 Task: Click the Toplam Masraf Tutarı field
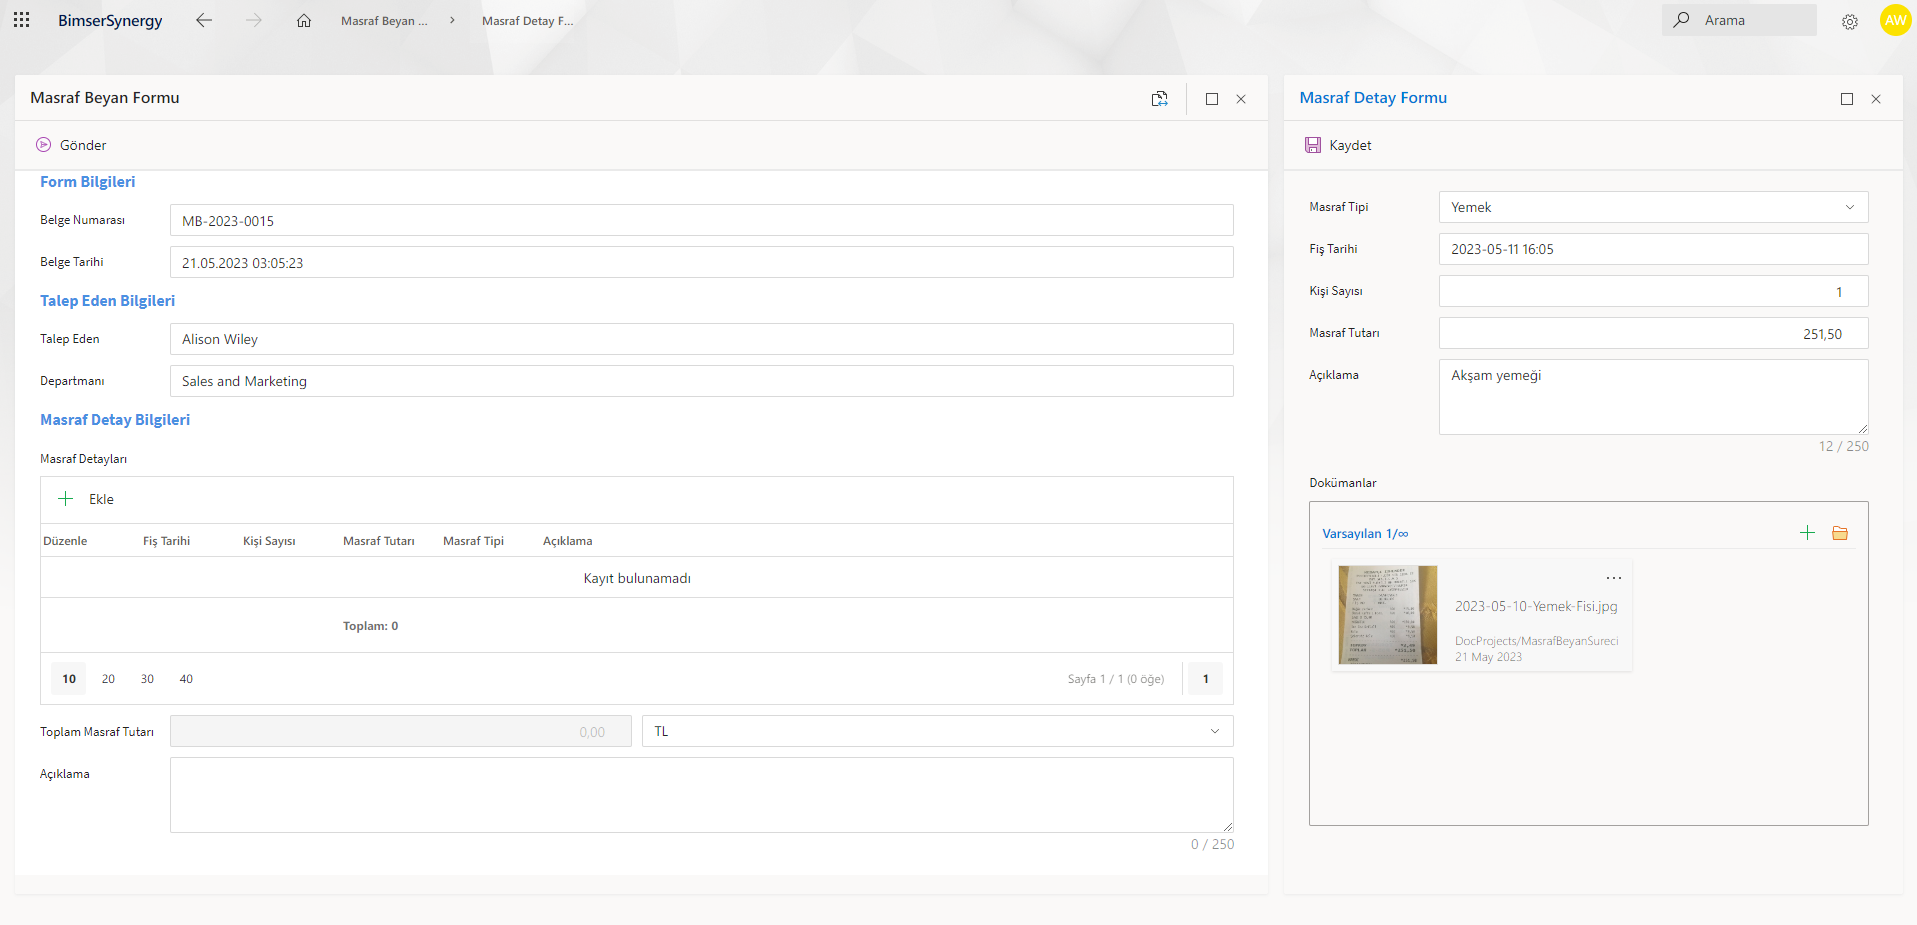point(400,731)
